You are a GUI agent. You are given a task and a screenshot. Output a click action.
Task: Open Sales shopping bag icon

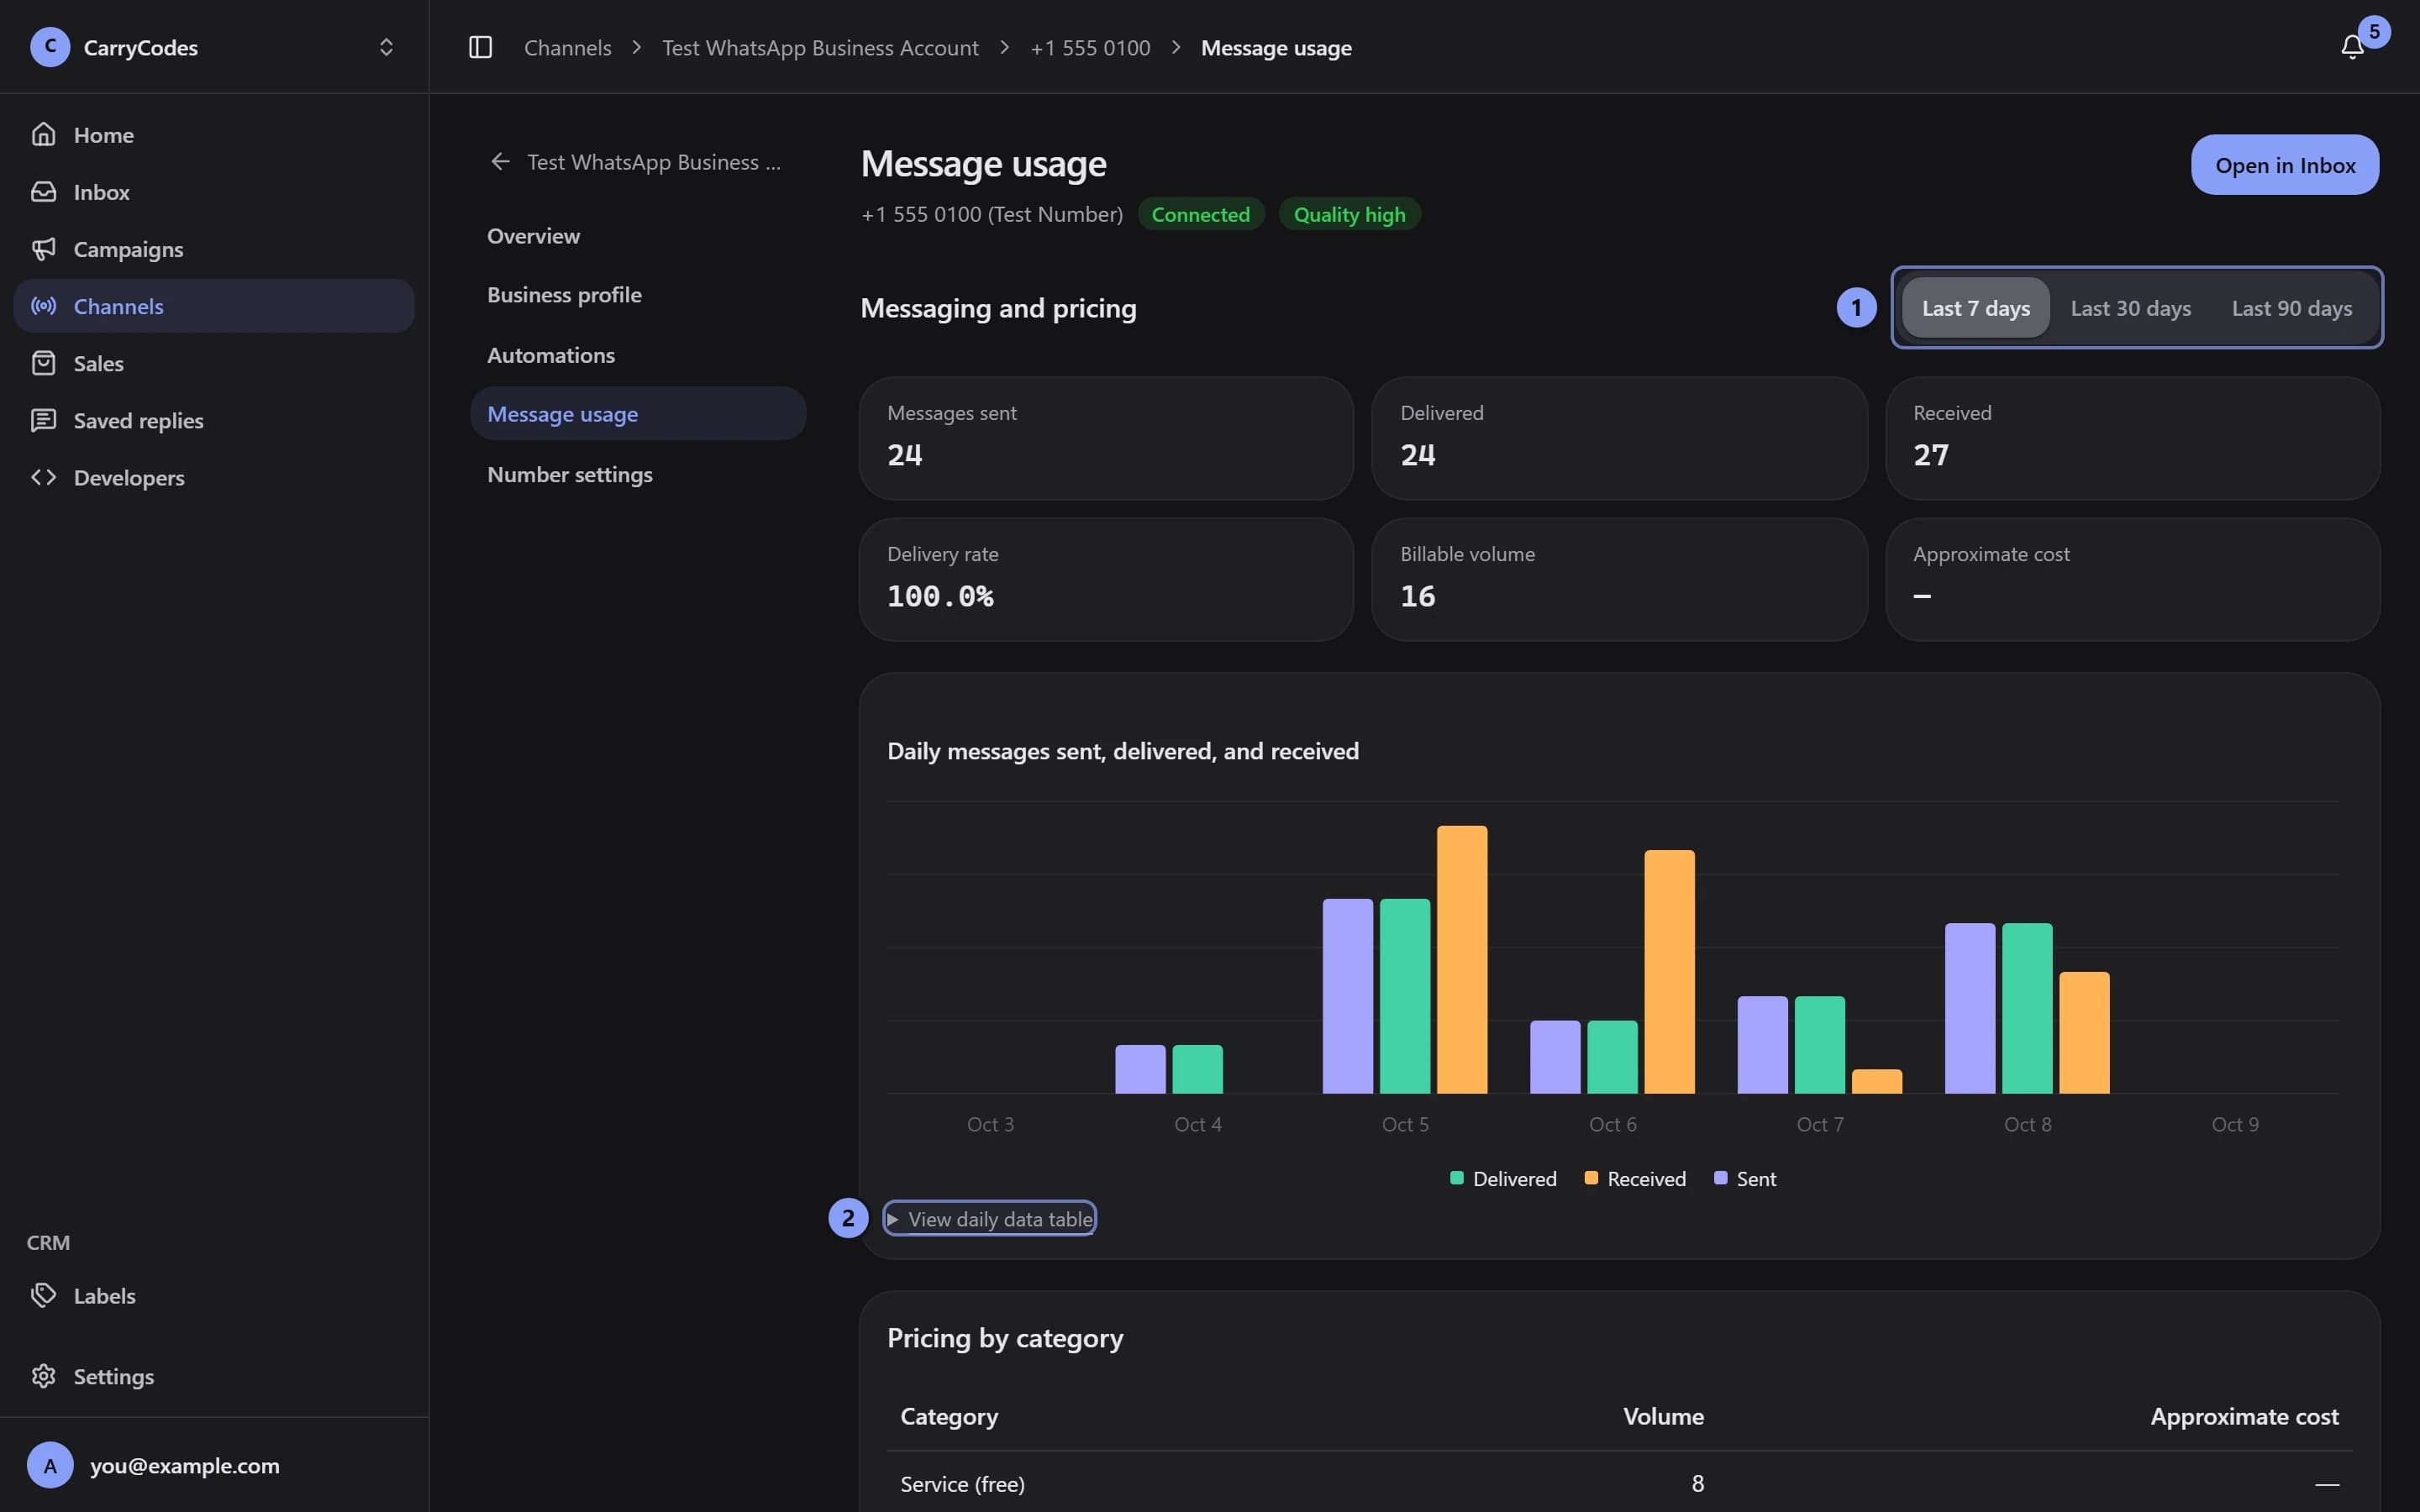pos(43,362)
